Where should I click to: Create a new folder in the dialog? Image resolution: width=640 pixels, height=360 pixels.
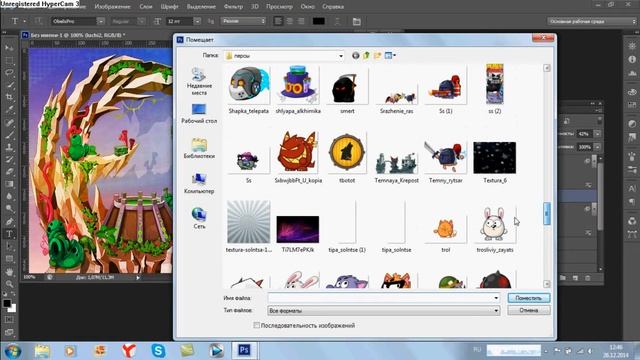pyautogui.click(x=377, y=55)
